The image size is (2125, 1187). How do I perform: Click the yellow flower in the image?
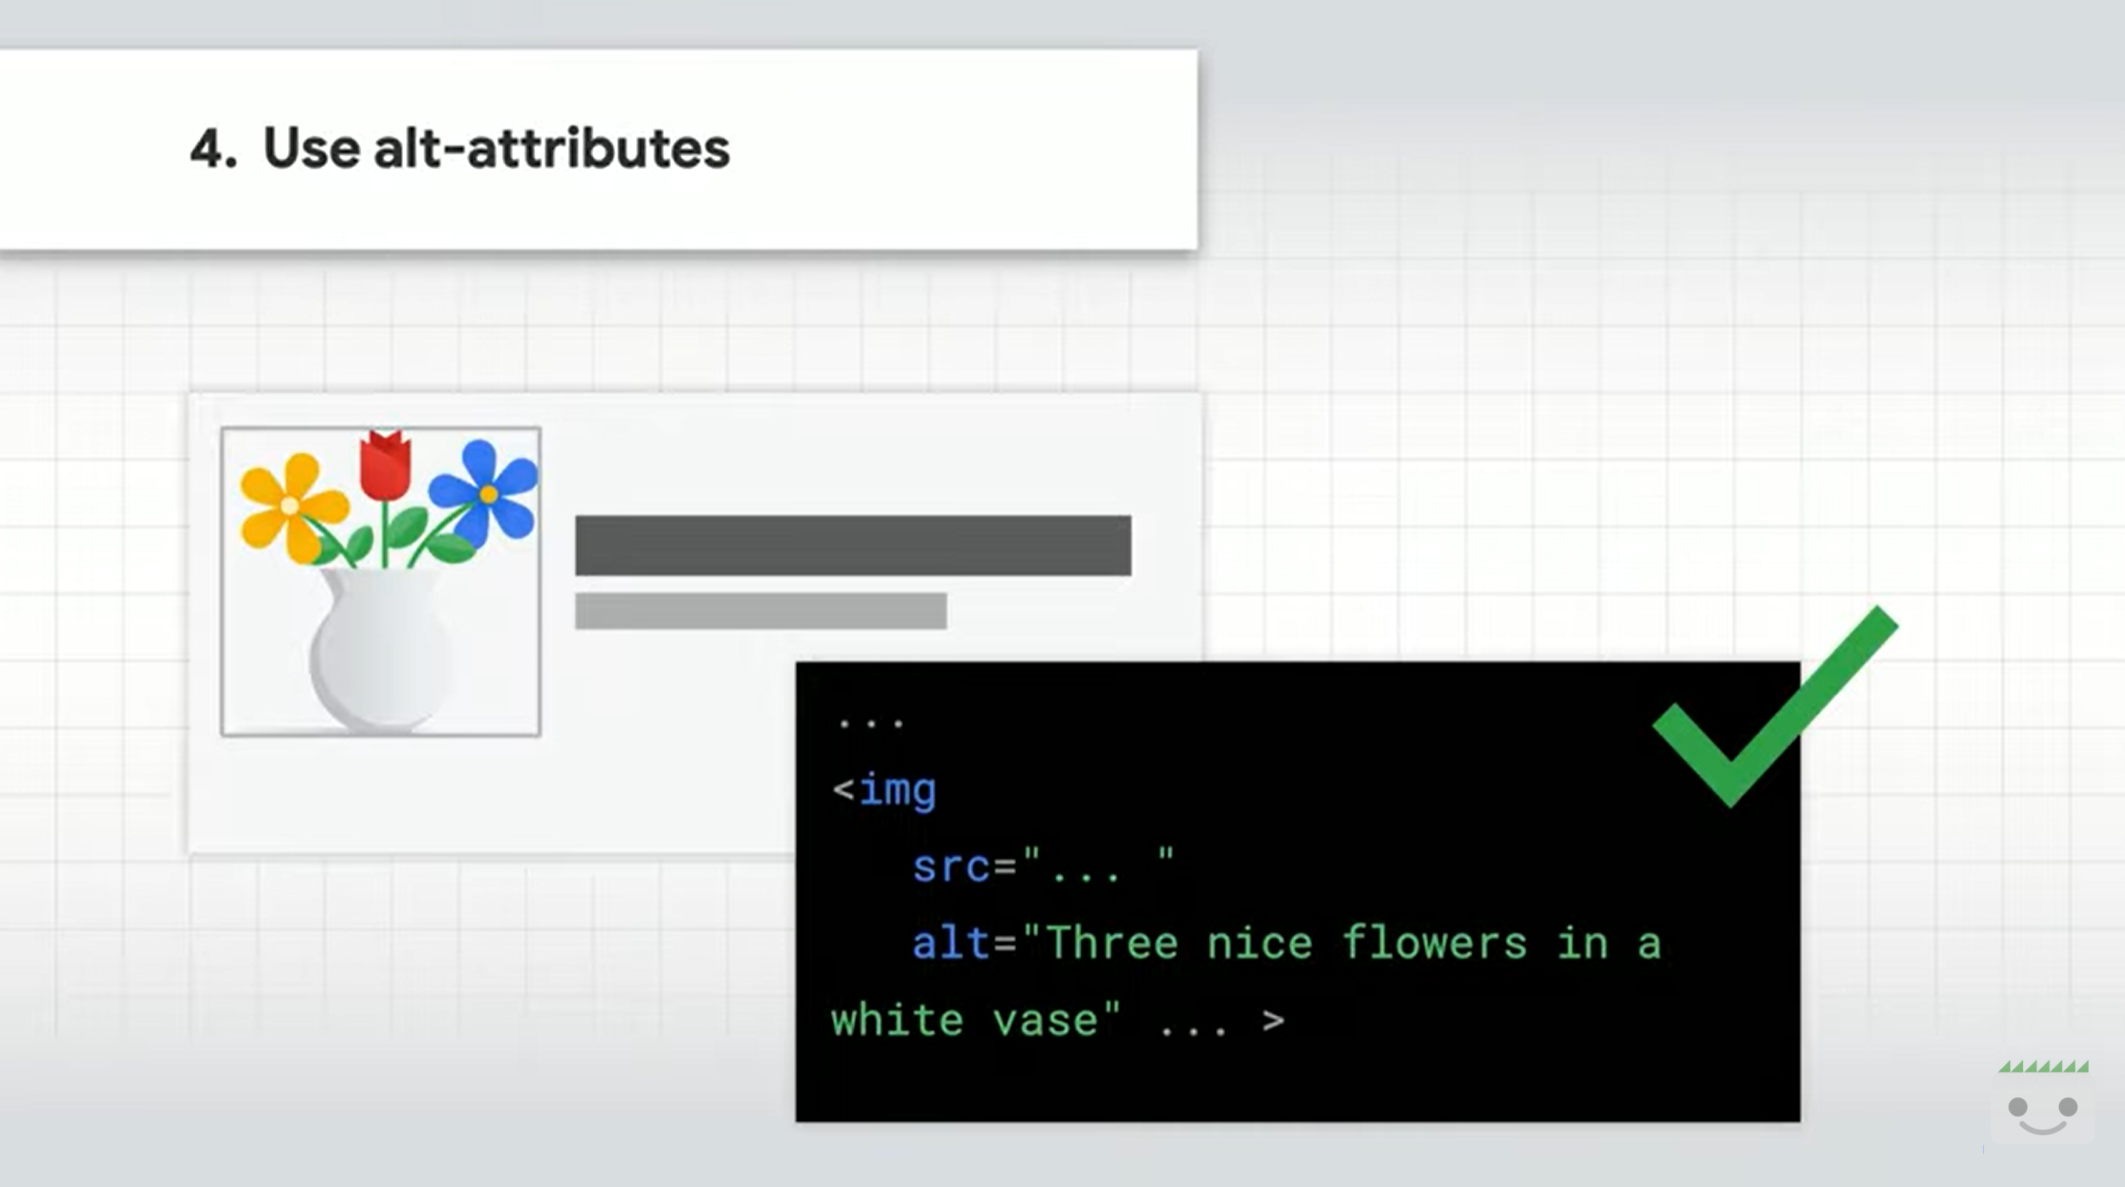[x=289, y=506]
